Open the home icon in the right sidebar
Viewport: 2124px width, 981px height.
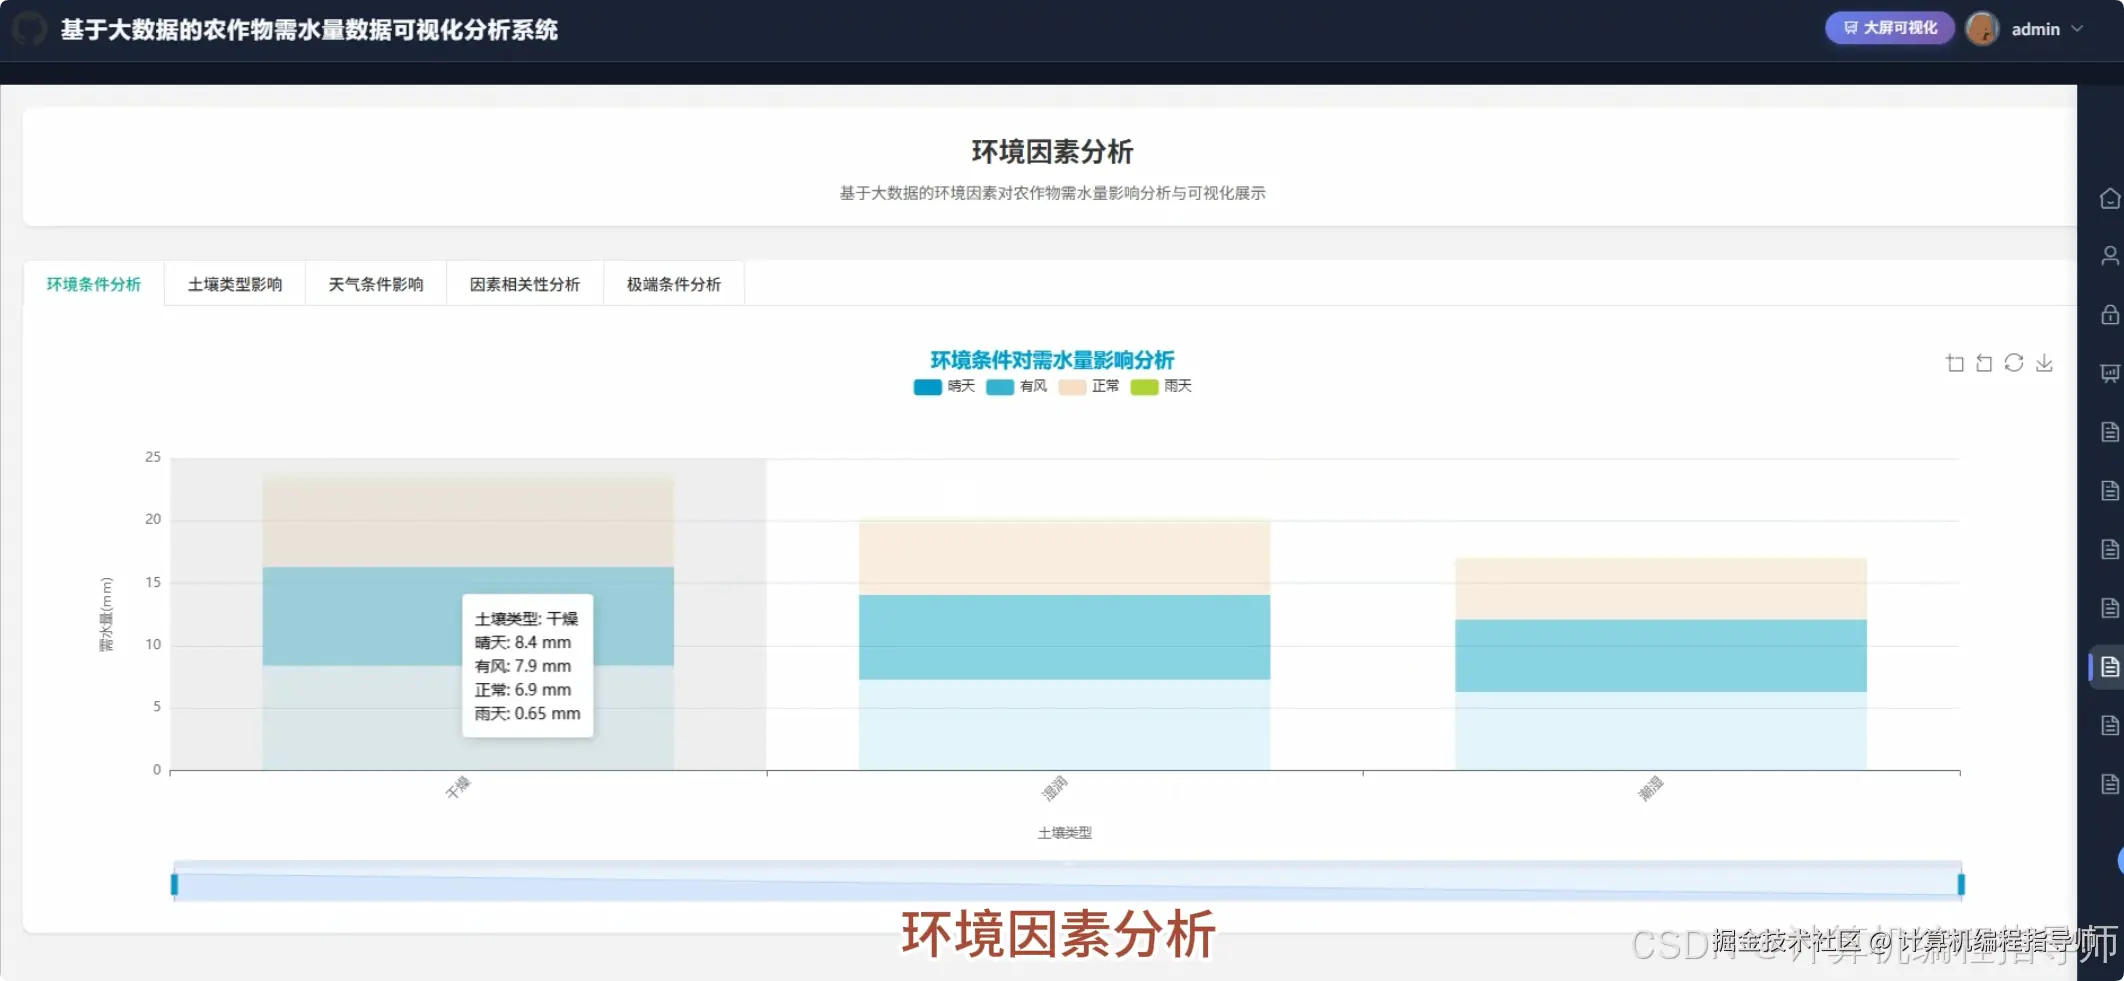(x=2110, y=197)
